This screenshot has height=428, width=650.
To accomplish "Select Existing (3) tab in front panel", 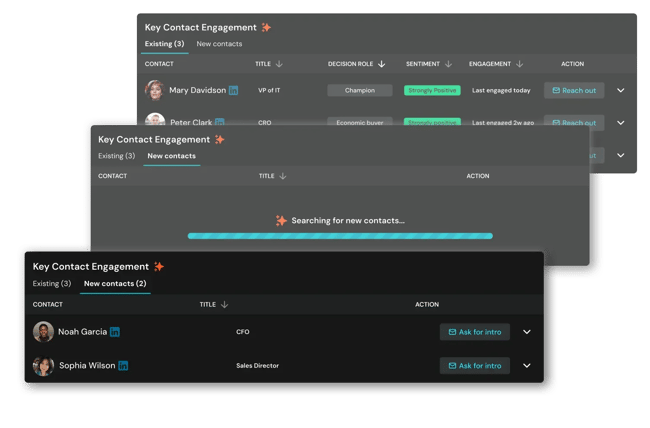I will (52, 284).
